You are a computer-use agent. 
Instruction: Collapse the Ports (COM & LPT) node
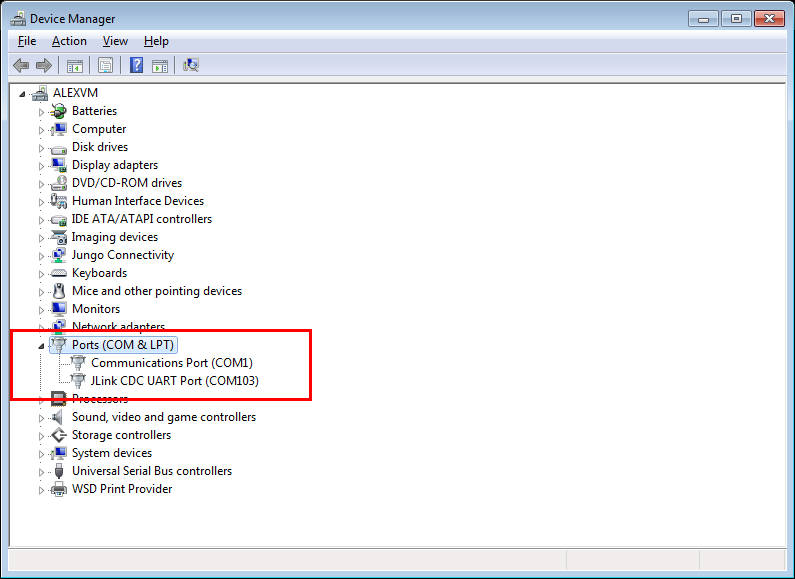pyautogui.click(x=42, y=346)
